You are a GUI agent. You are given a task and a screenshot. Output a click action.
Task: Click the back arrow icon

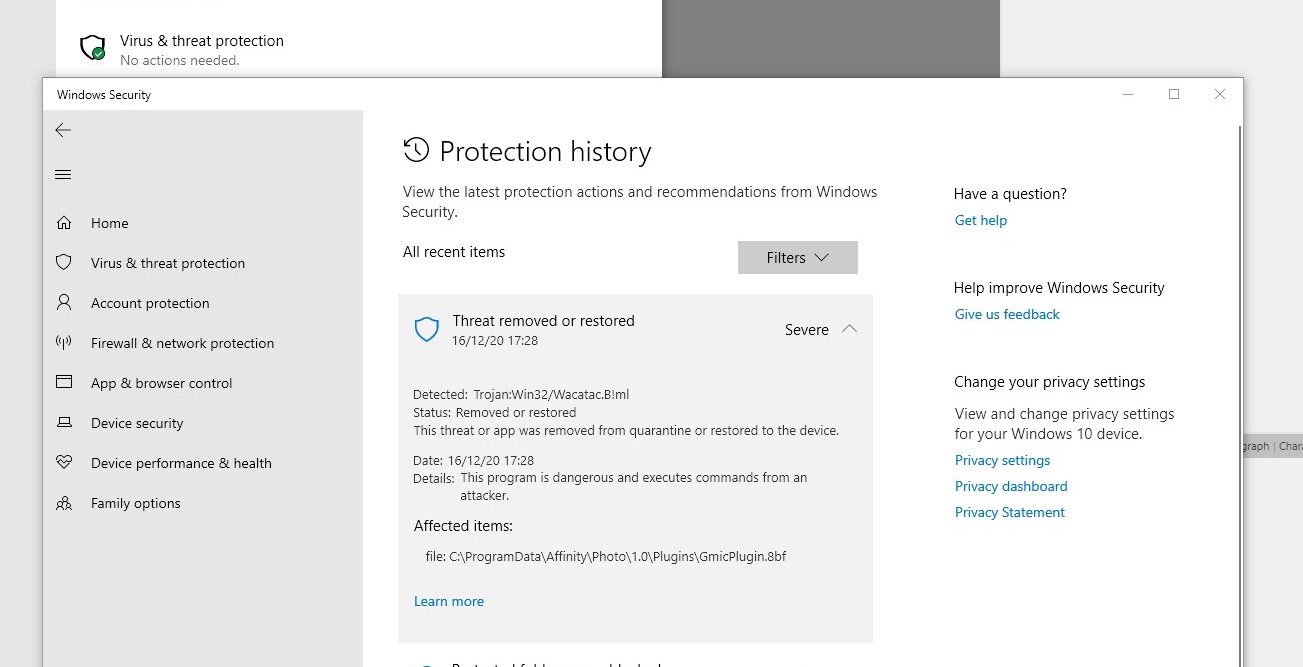point(63,130)
